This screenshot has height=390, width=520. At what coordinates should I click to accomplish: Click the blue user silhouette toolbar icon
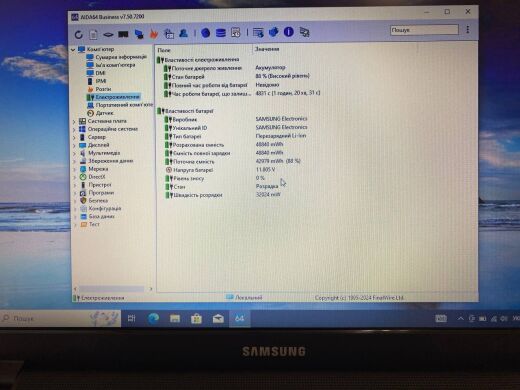[x=184, y=33]
